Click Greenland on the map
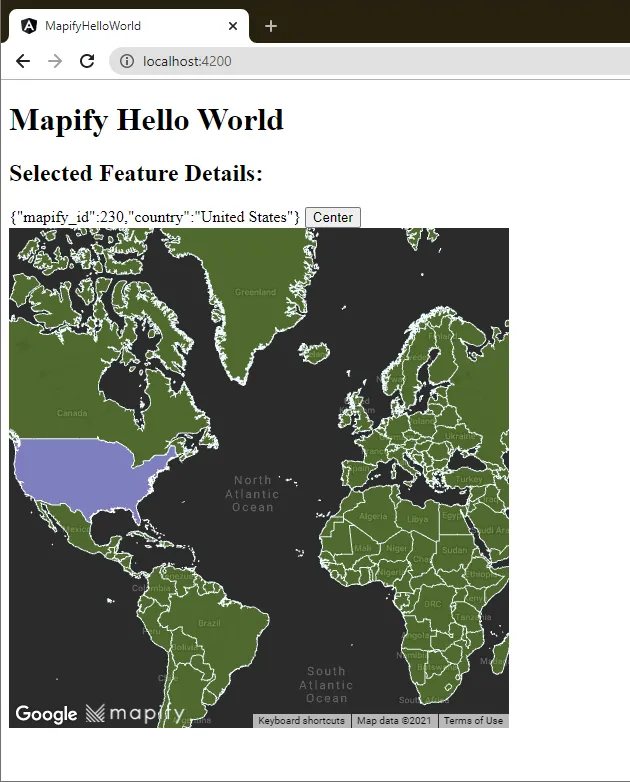The height and width of the screenshot is (782, 630). pyautogui.click(x=255, y=292)
